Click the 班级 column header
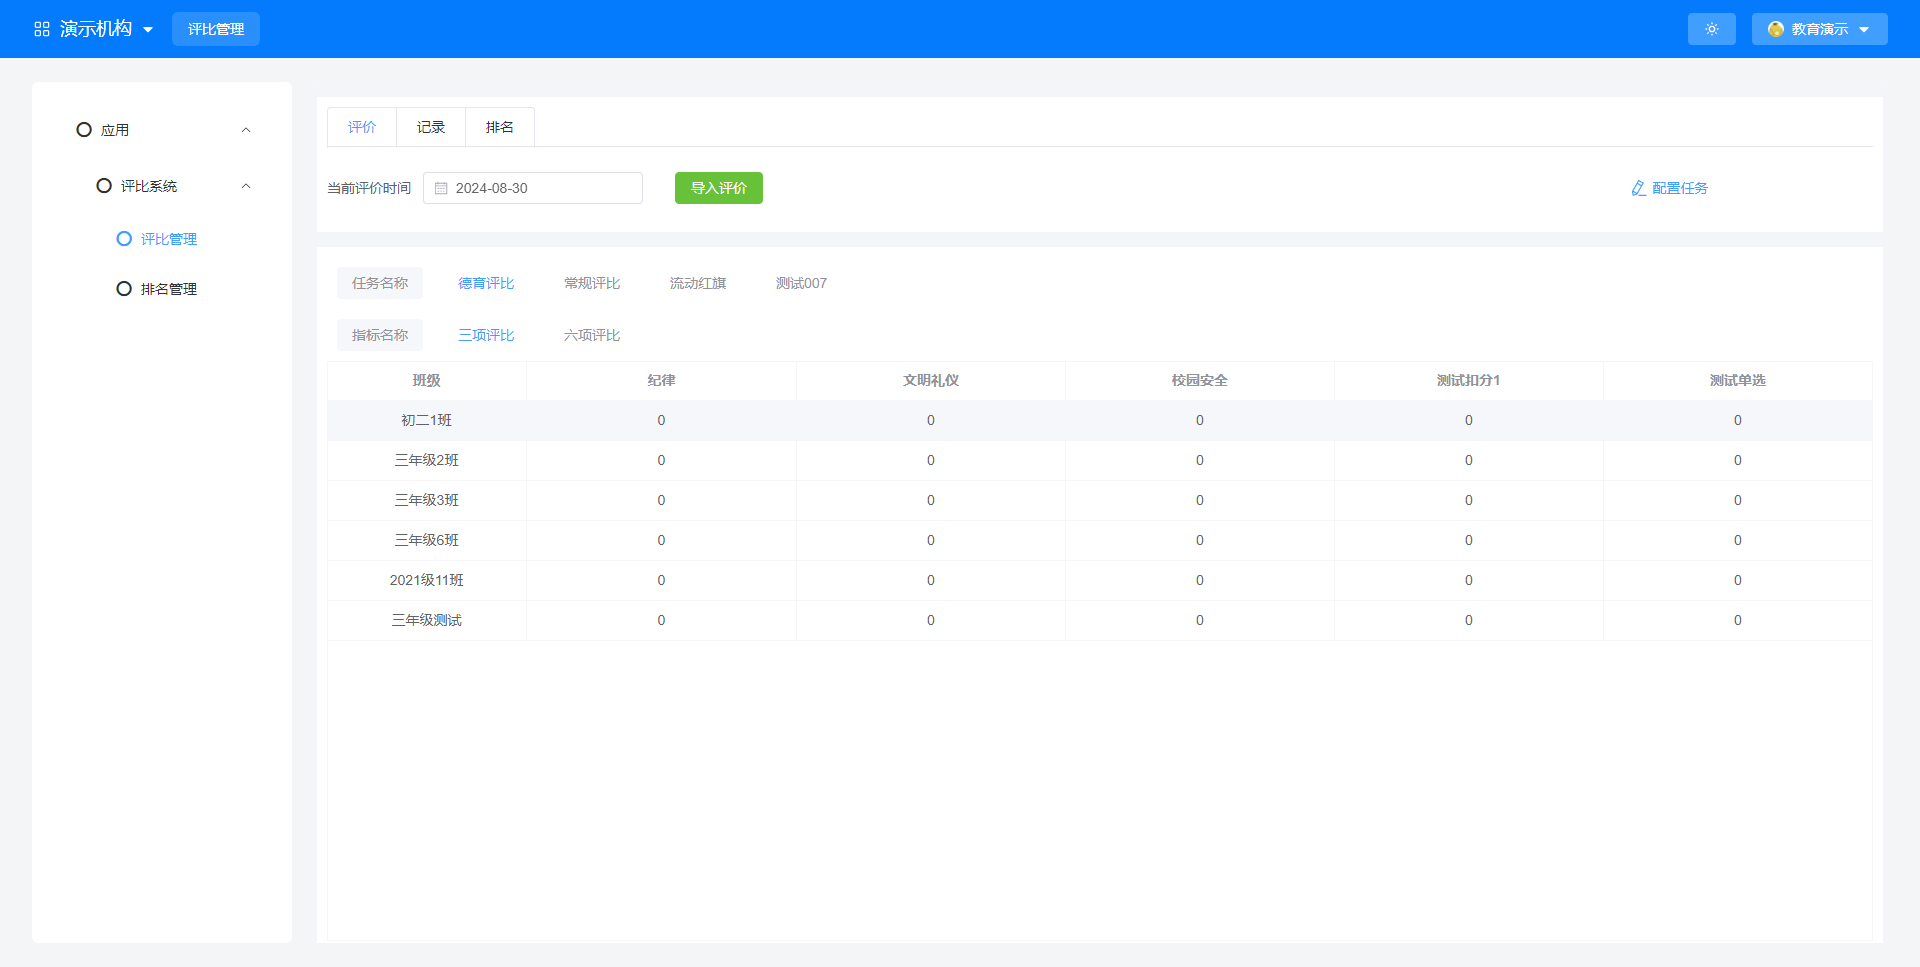1920x967 pixels. [x=427, y=380]
